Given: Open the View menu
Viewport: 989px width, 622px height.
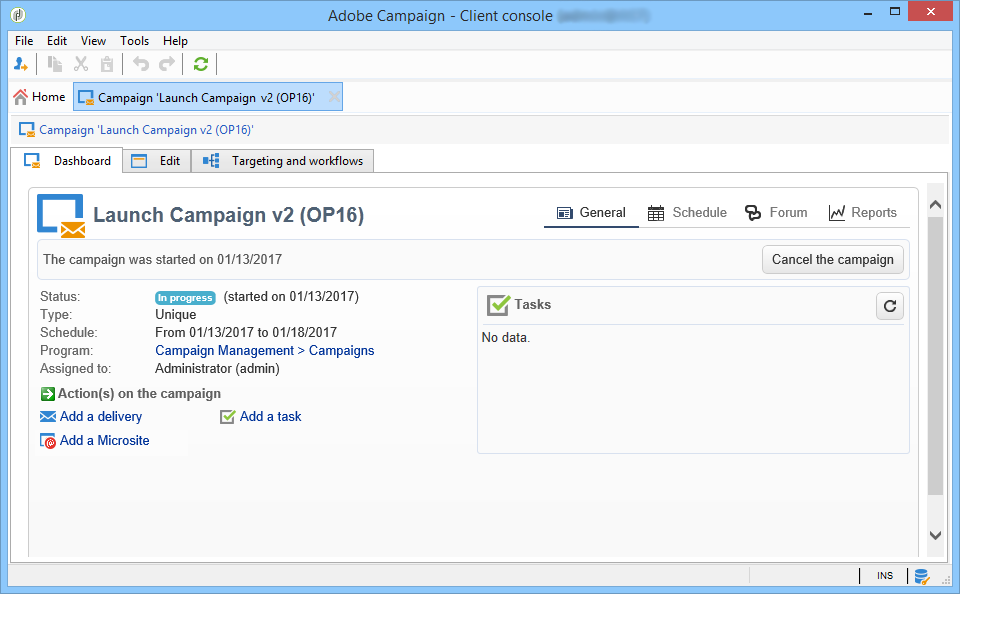Looking at the screenshot, I should click(x=93, y=41).
